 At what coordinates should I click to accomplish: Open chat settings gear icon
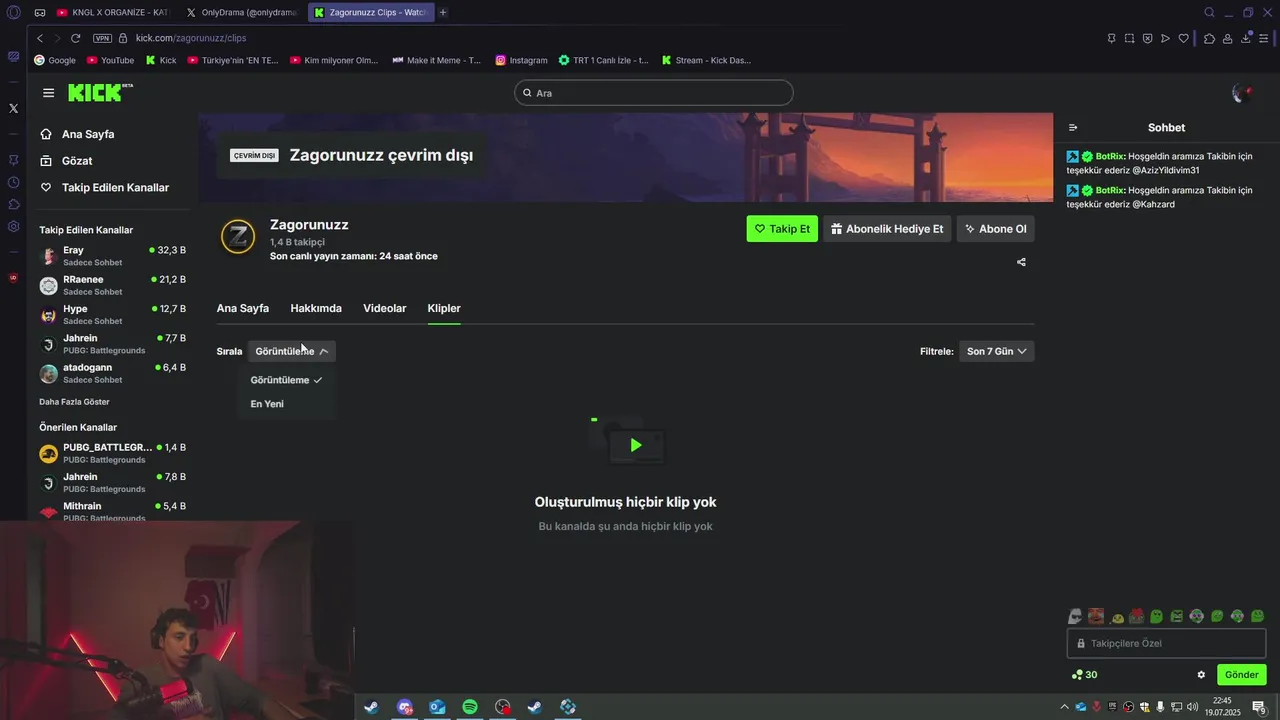(1201, 675)
